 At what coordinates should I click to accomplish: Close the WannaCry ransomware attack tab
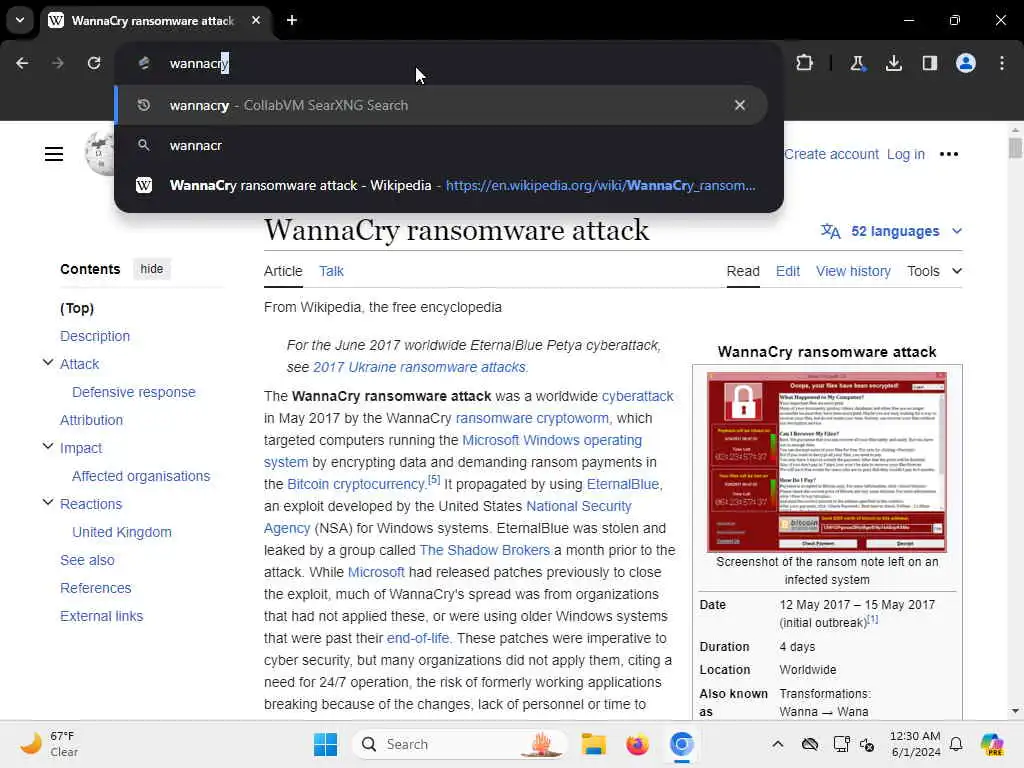[256, 20]
